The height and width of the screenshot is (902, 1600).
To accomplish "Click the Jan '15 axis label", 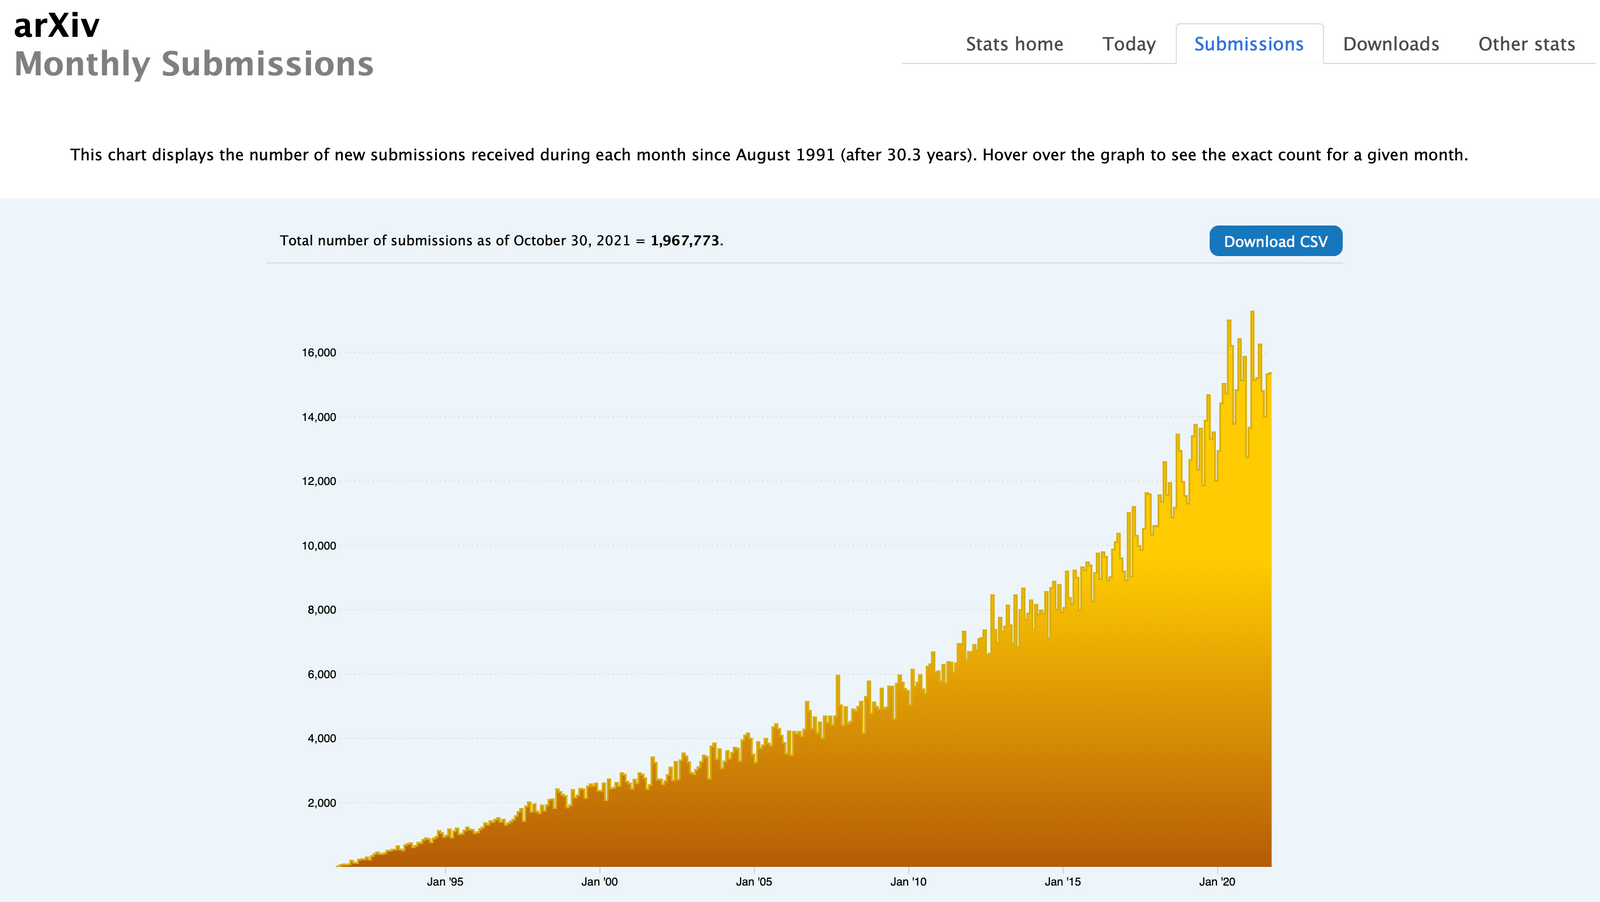I will (x=1063, y=882).
